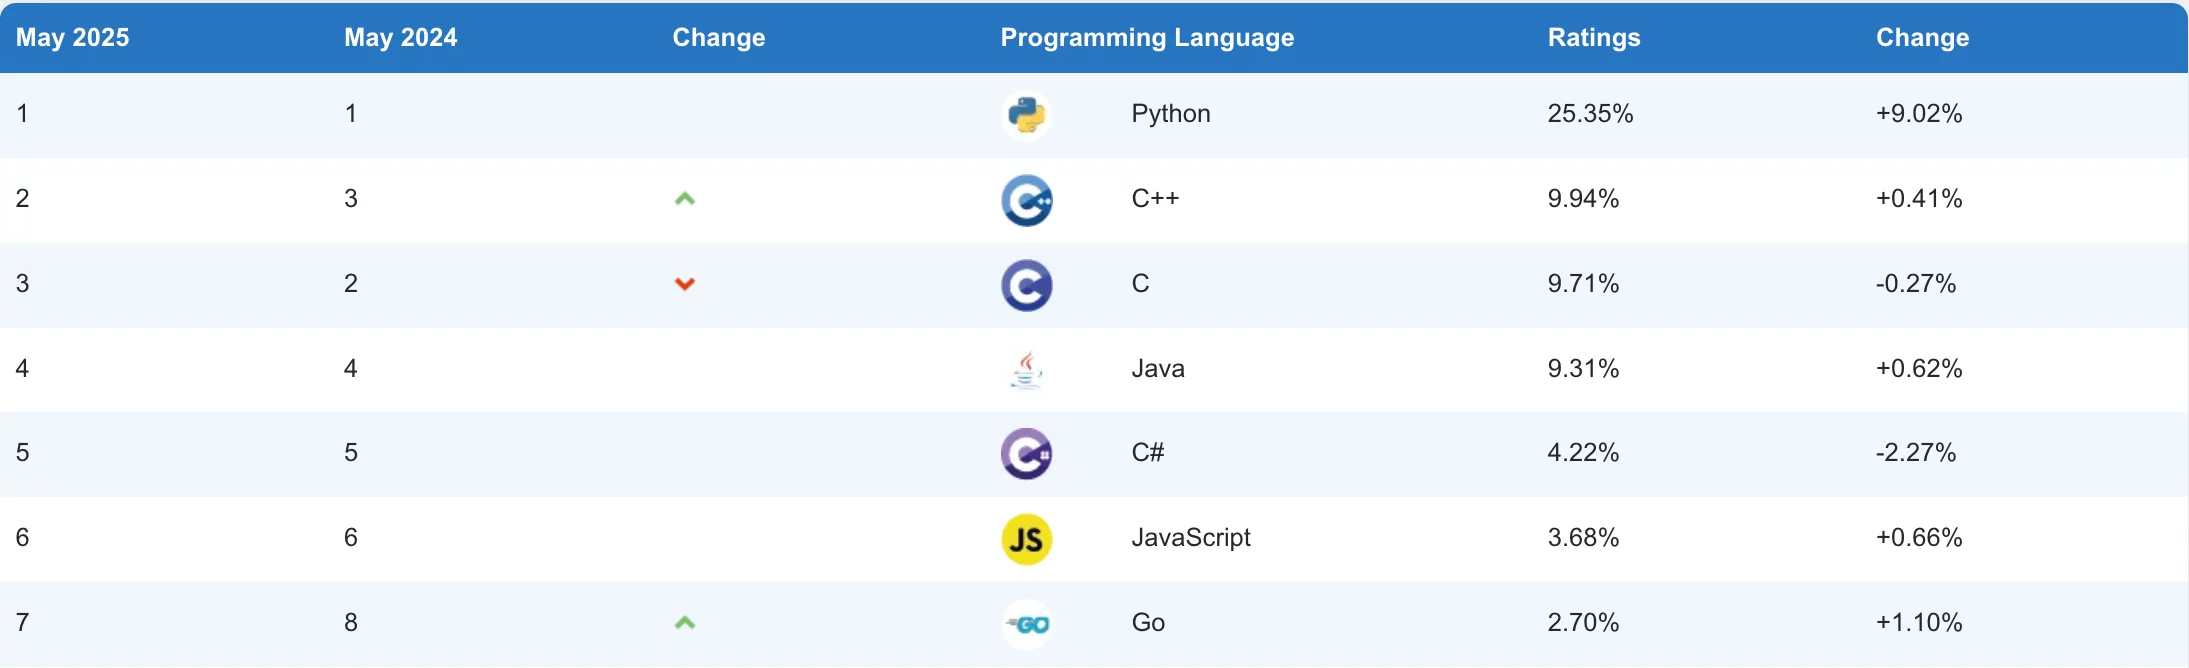The image size is (2189, 668).
Task: Open the JavaScript language name
Action: point(1191,538)
